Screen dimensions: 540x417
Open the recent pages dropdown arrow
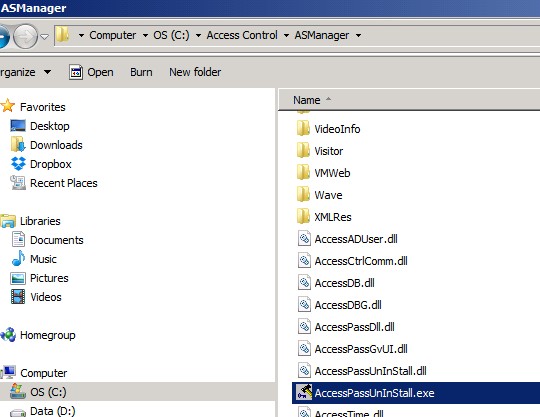(x=44, y=36)
